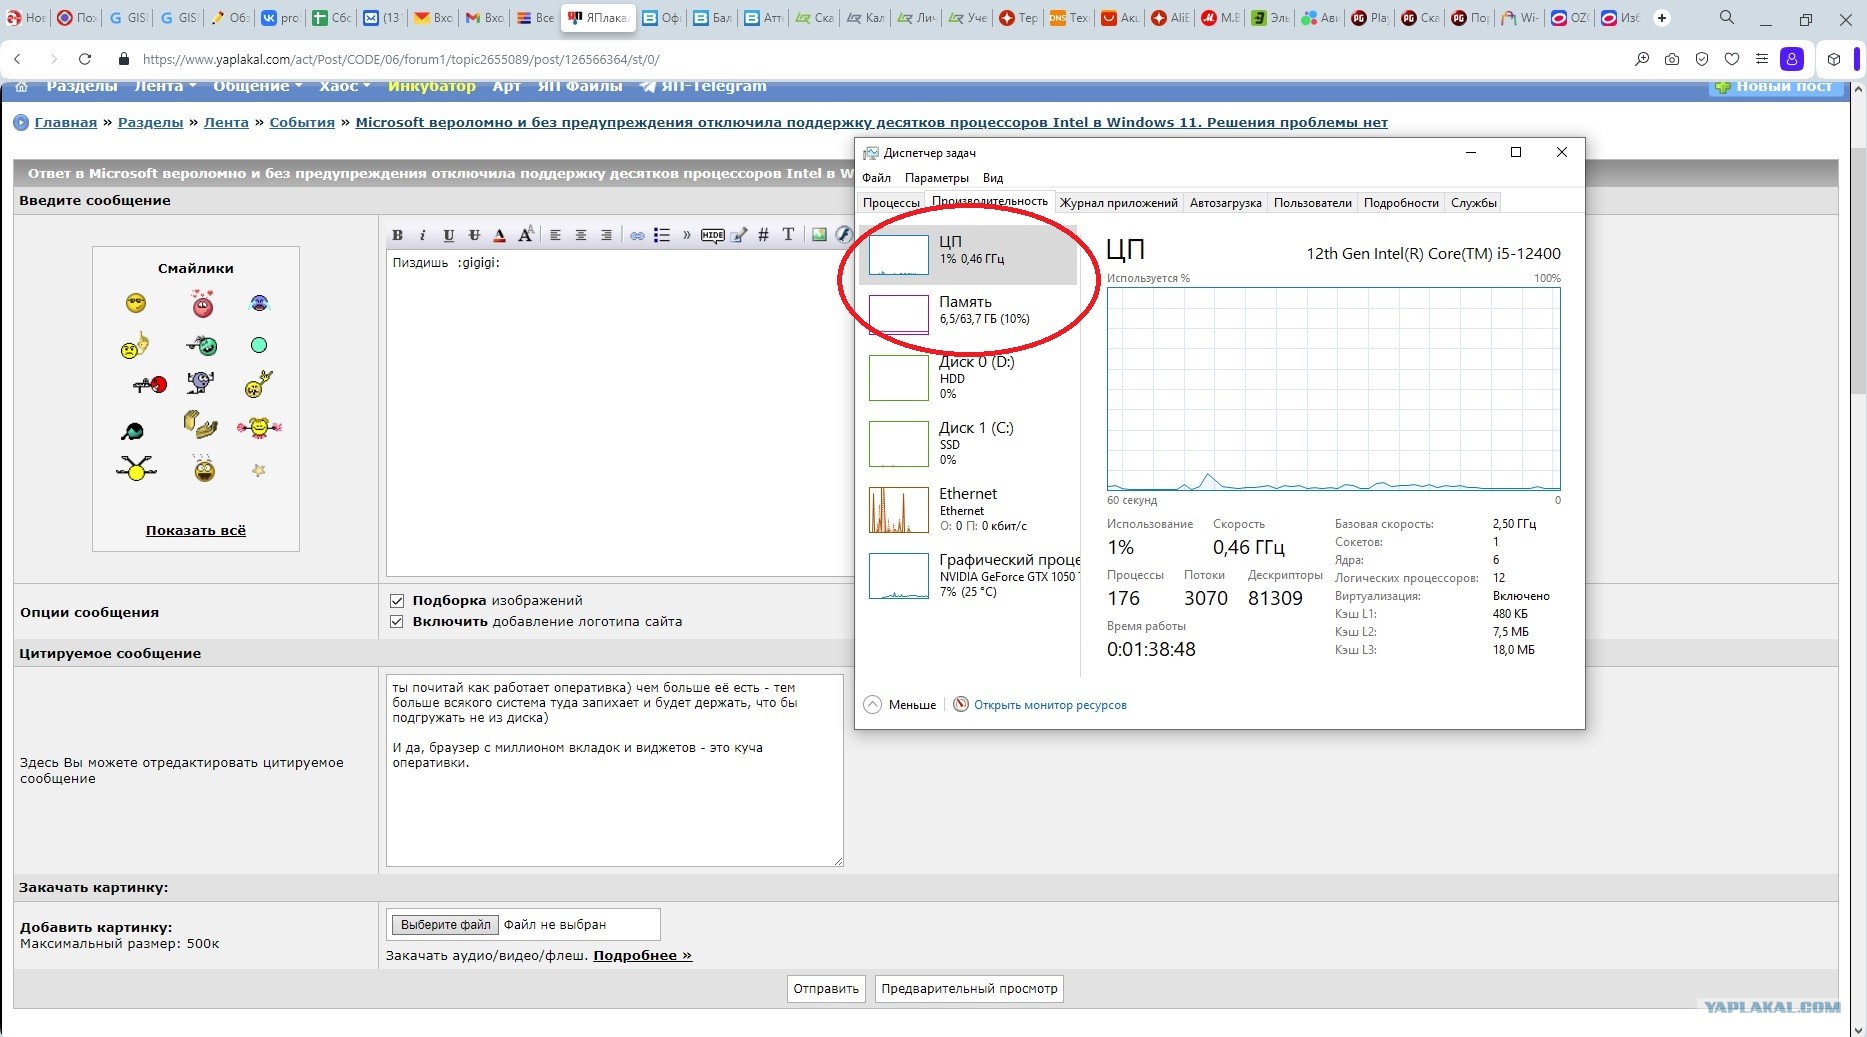Open the font size tool
Screen dimensions: 1867x1037
(526, 235)
